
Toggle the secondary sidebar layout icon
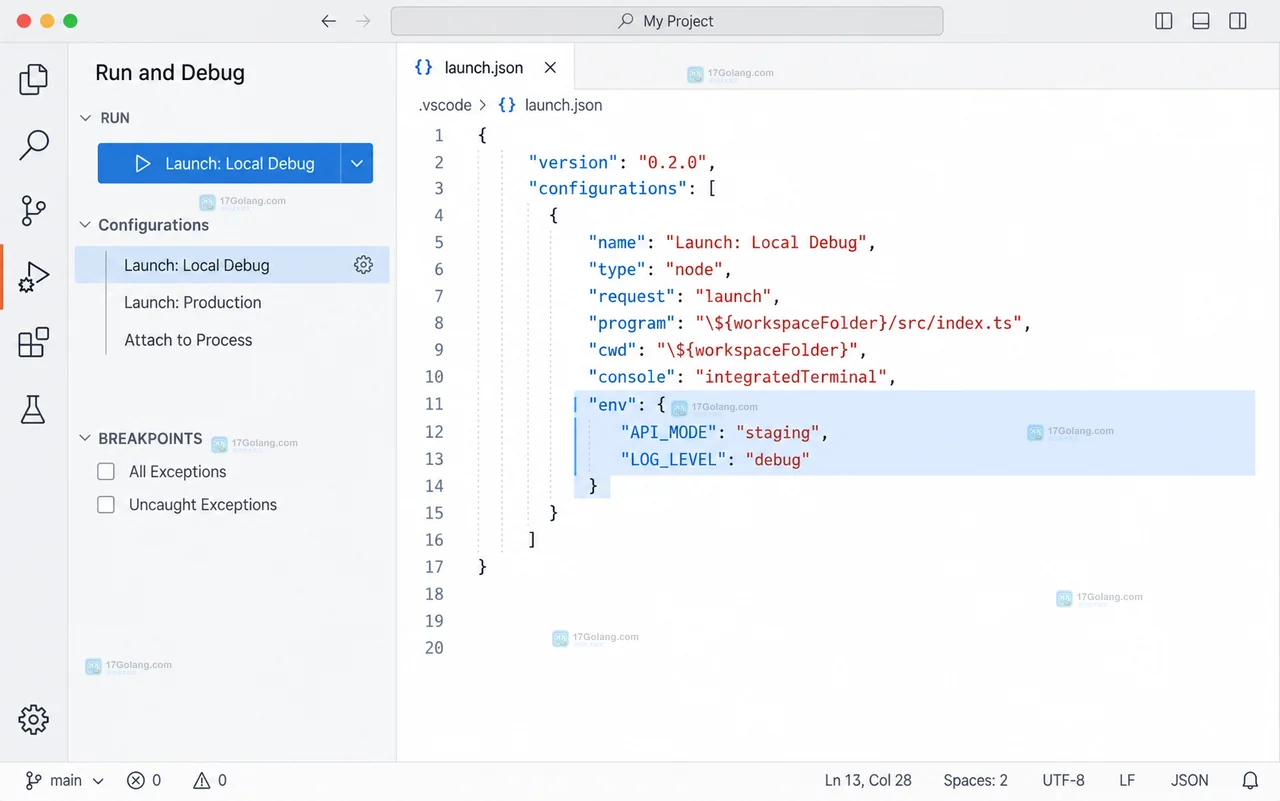click(1238, 21)
